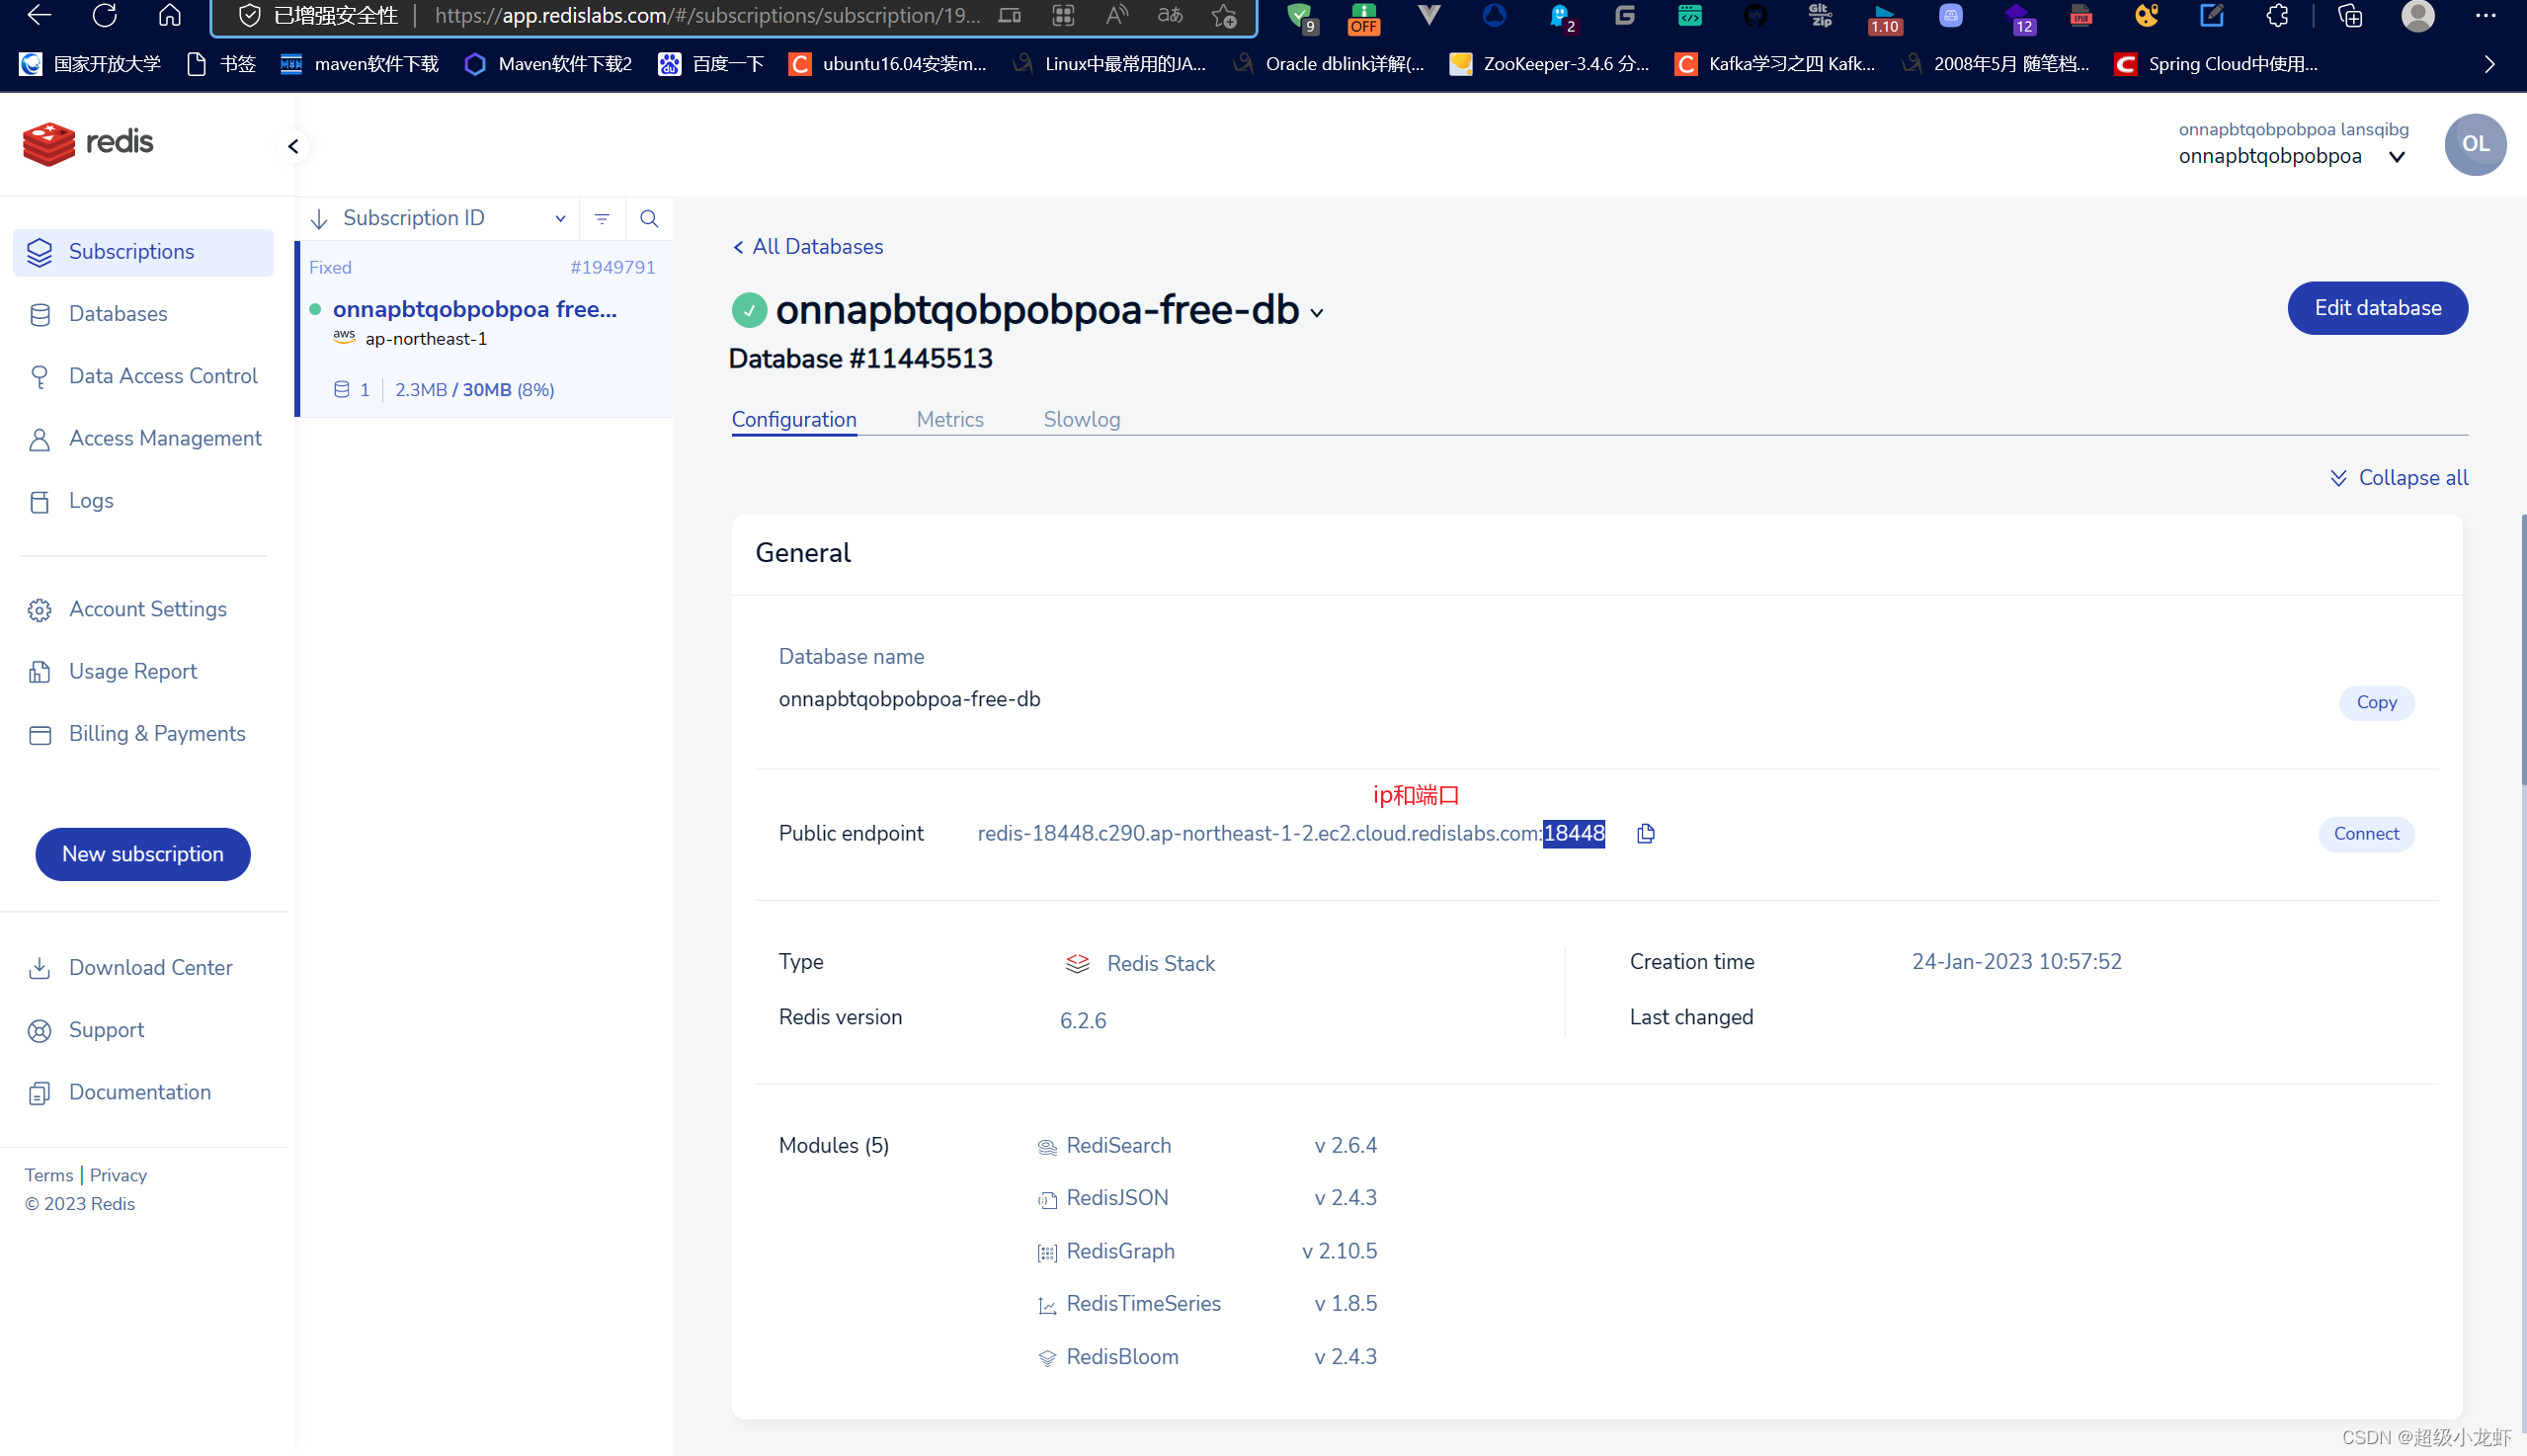This screenshot has width=2527, height=1456.
Task: Open the Logs section
Action: pyautogui.click(x=90, y=501)
